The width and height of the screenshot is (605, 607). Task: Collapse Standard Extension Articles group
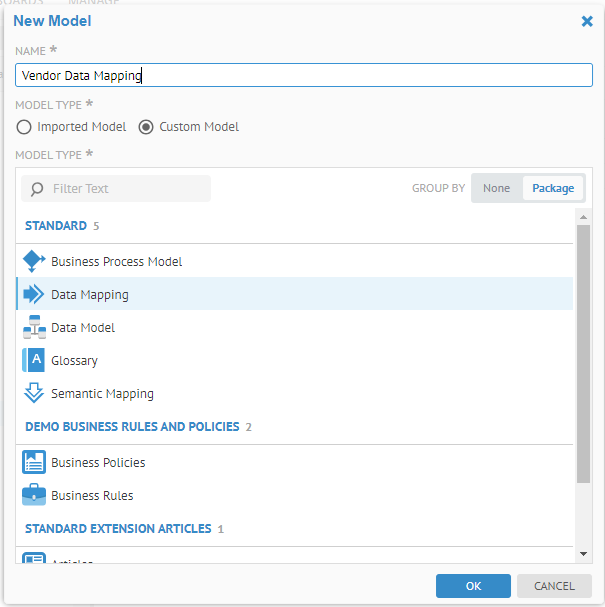(118, 528)
